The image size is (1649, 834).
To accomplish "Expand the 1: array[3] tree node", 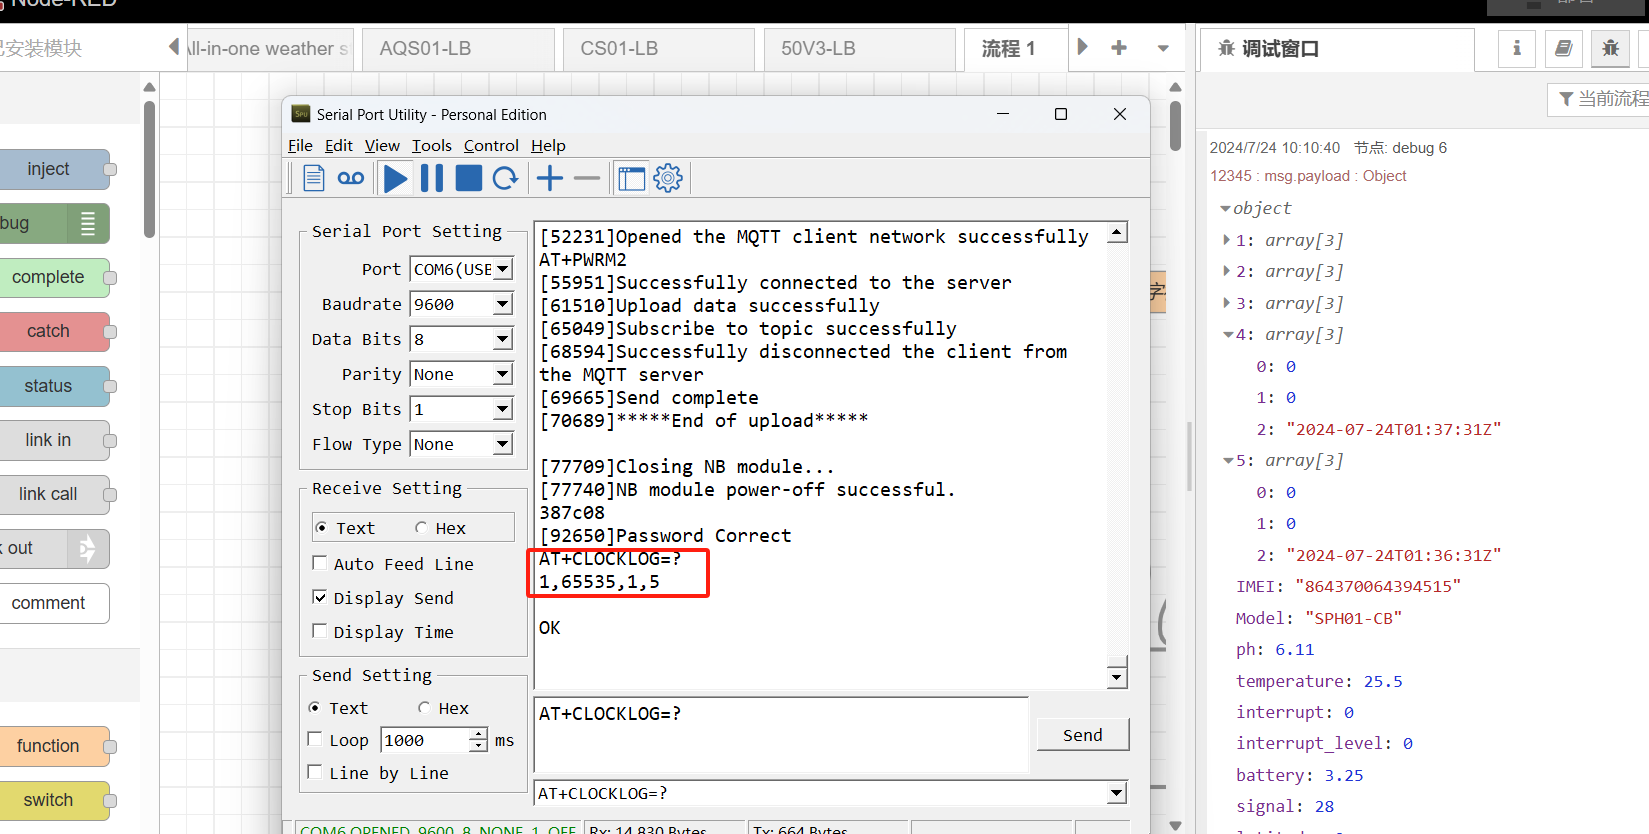I will (1227, 240).
